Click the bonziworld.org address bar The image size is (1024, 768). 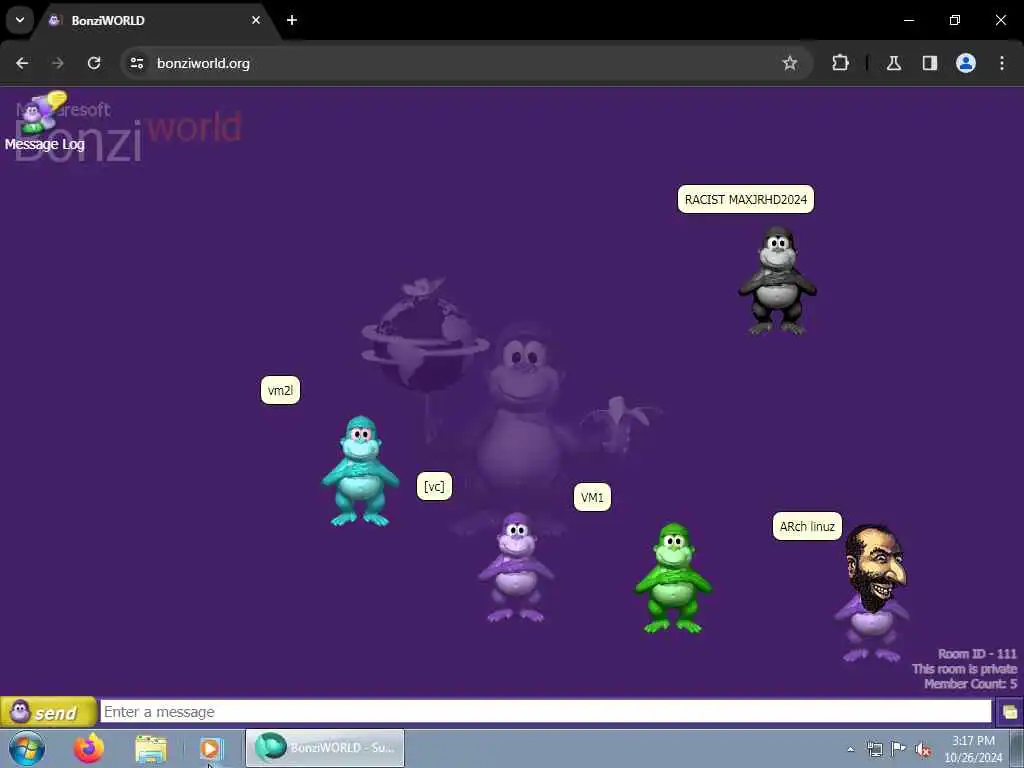(x=466, y=63)
